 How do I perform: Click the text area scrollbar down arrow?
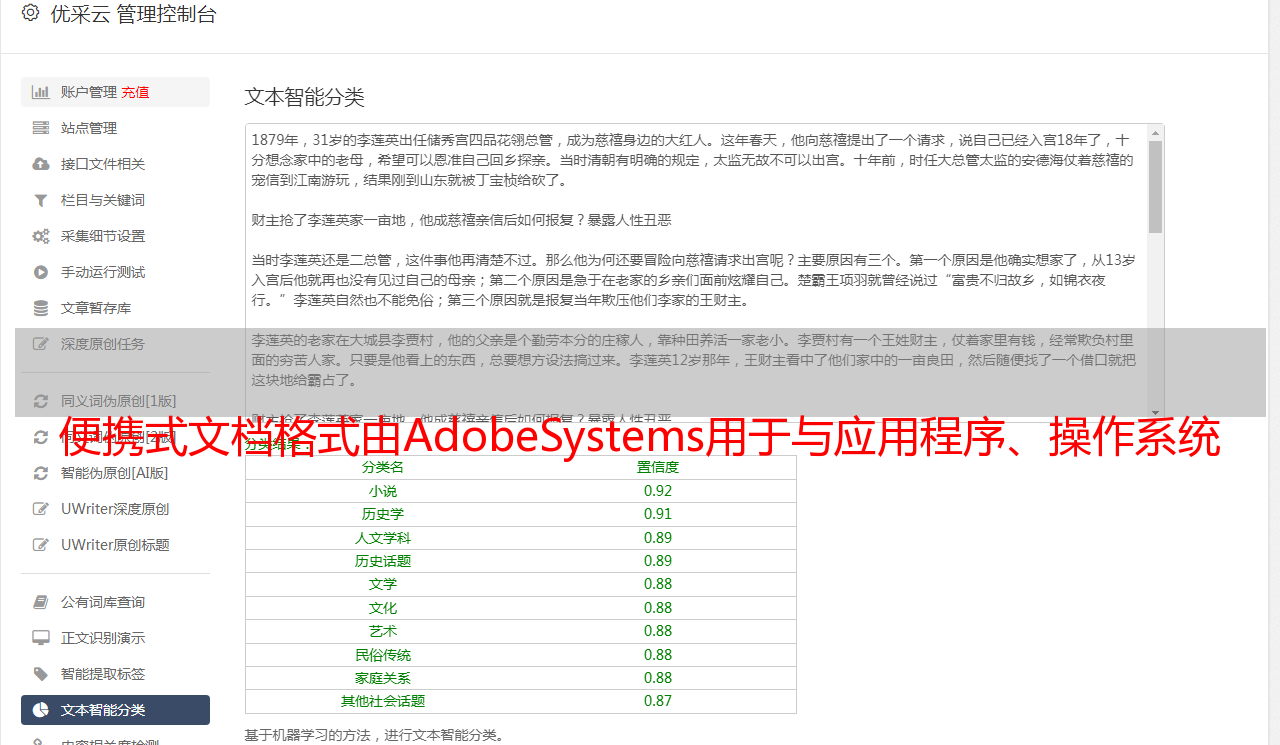point(1156,412)
